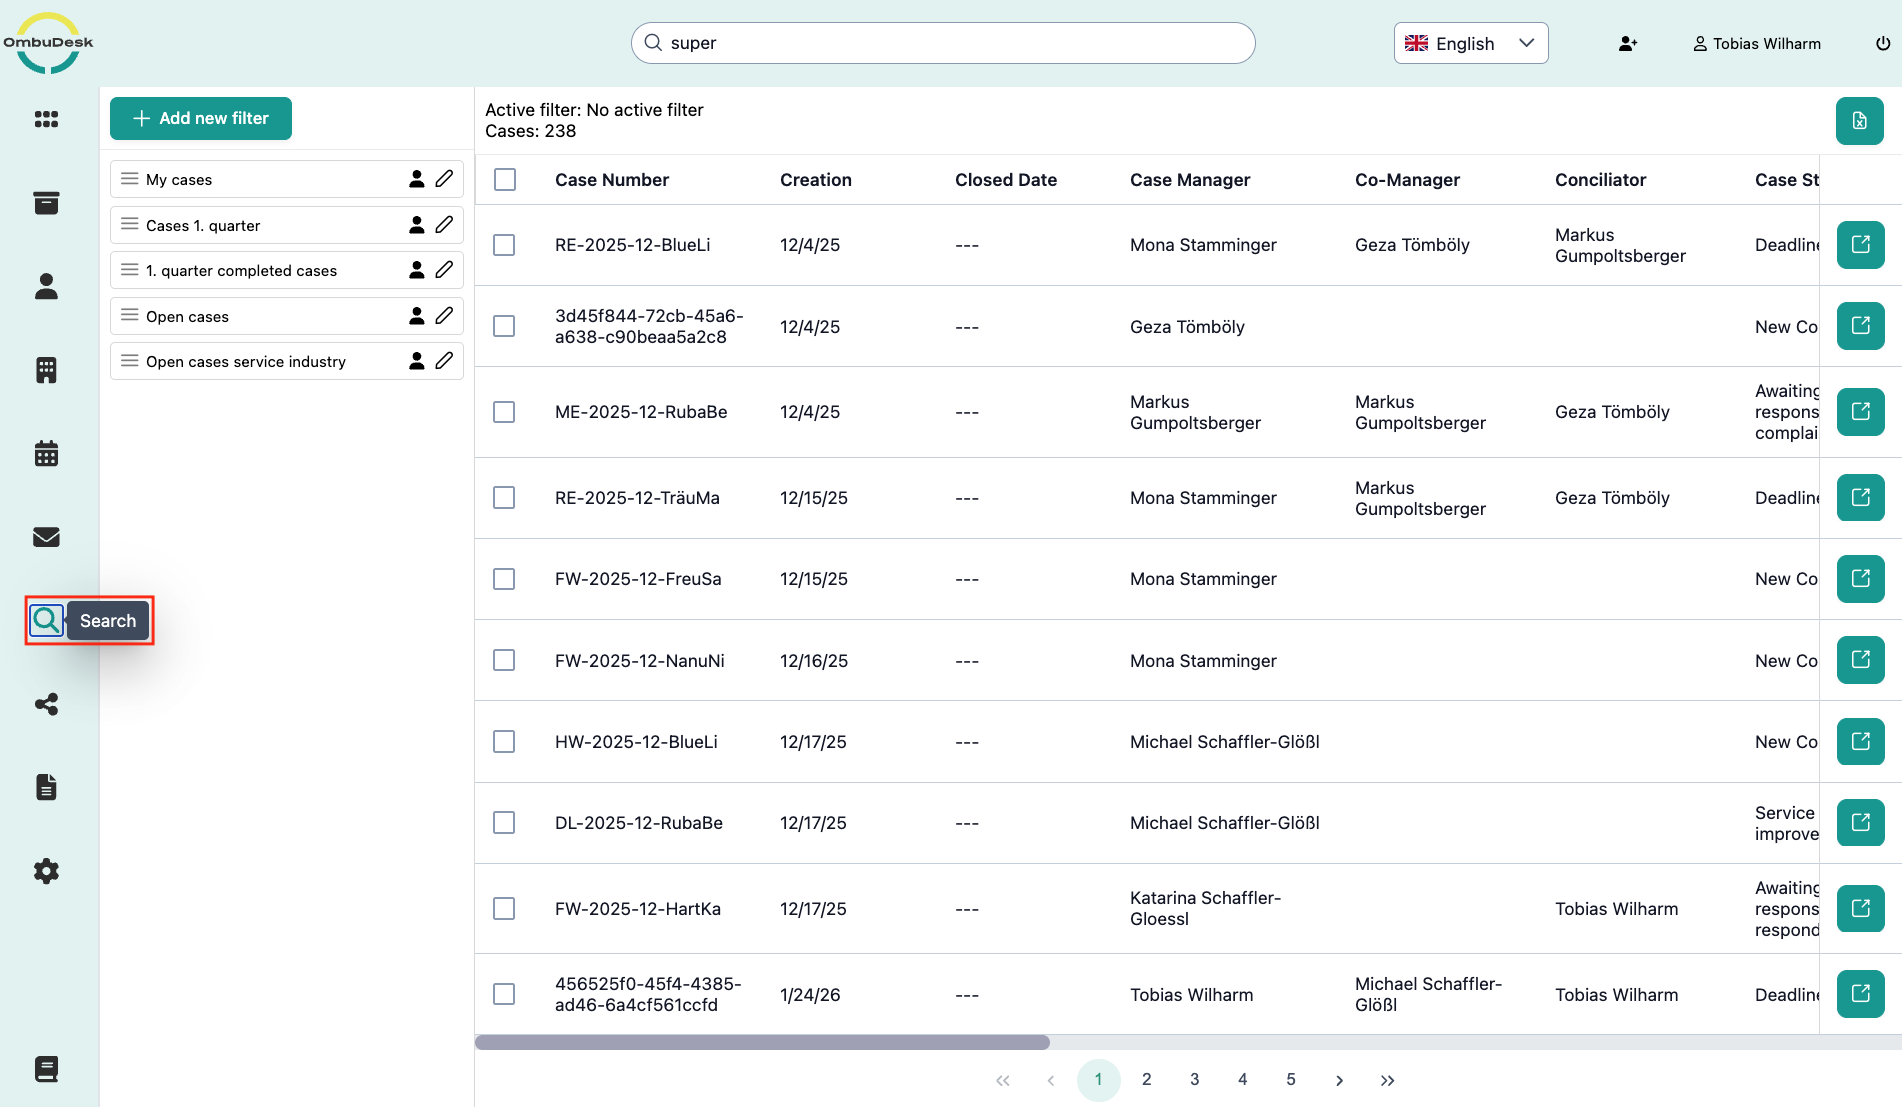Open the mail envelope icon in sidebar

tap(46, 537)
